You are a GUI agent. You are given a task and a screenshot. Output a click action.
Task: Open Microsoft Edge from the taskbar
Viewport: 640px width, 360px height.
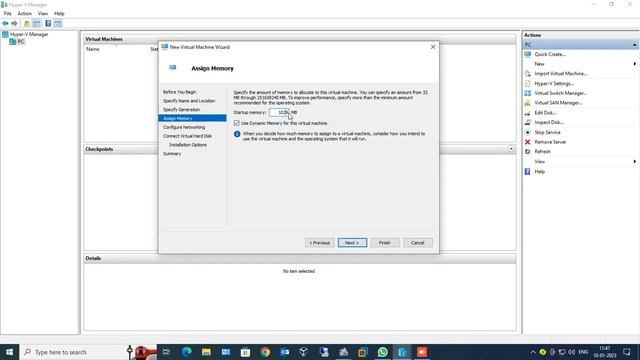pyautogui.click(x=187, y=352)
